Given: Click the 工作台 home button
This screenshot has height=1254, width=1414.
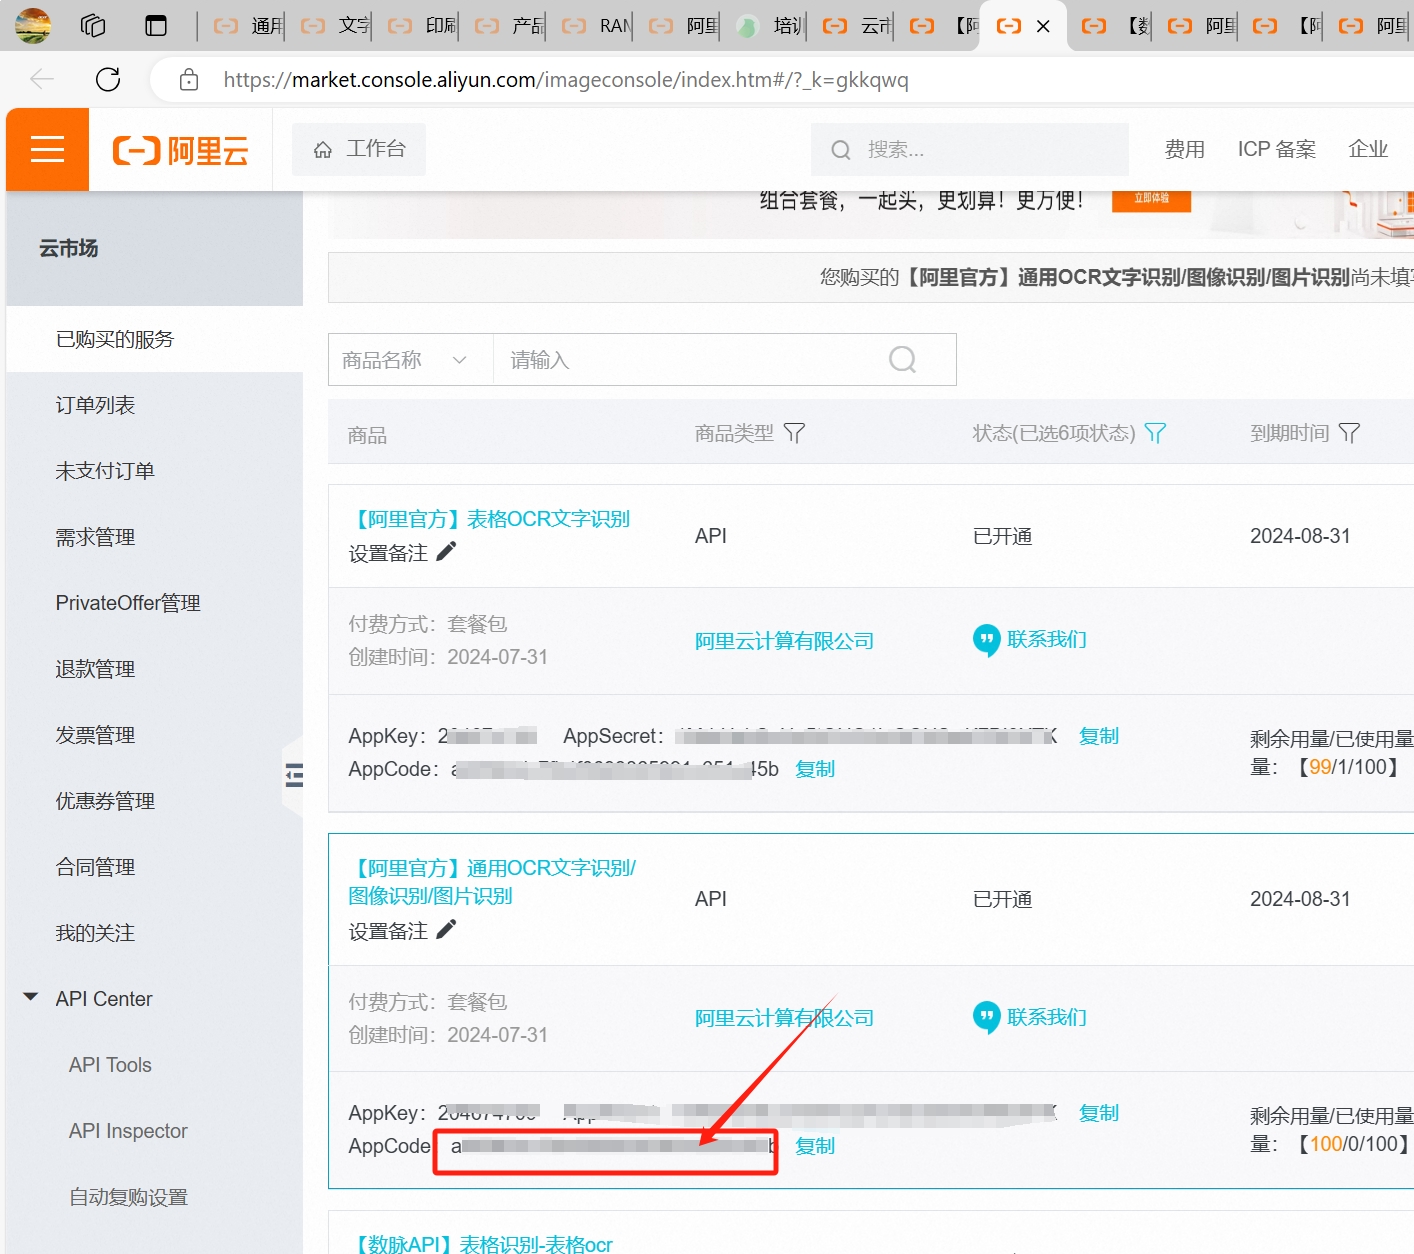Looking at the screenshot, I should point(359,150).
